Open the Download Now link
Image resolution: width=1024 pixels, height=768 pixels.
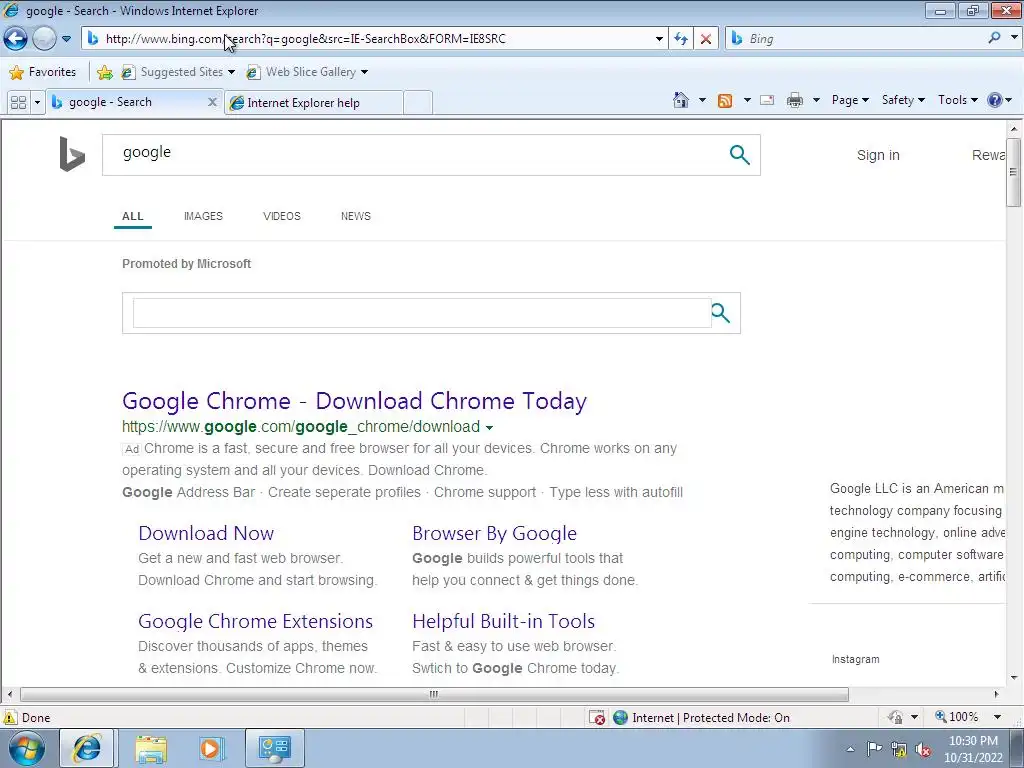206,533
